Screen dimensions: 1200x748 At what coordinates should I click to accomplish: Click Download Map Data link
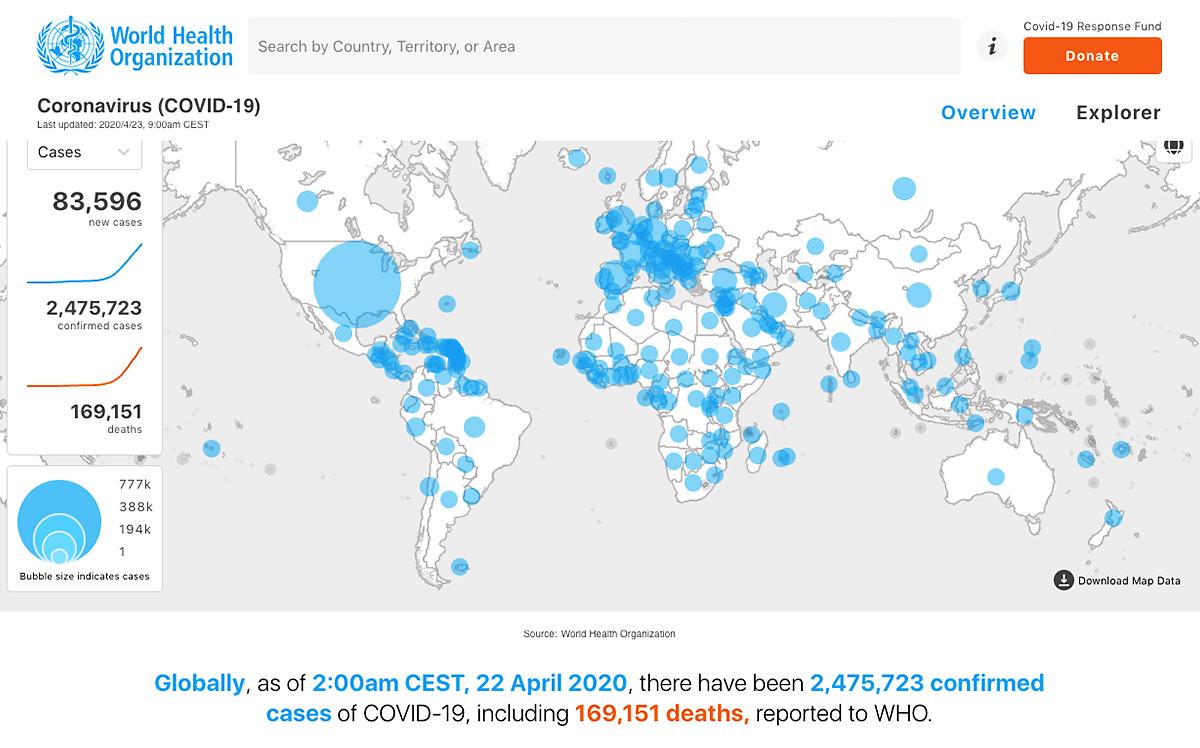point(1129,581)
